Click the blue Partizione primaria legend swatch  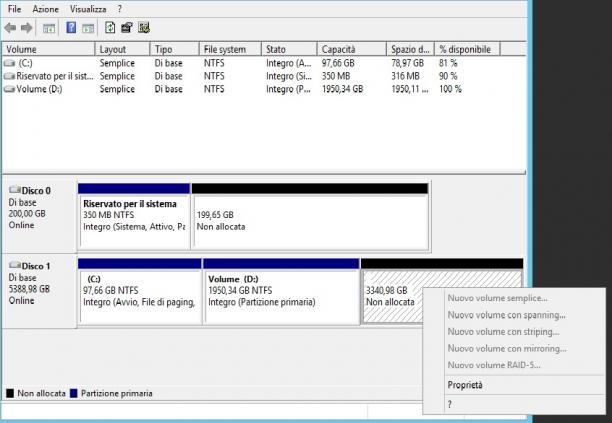74,393
